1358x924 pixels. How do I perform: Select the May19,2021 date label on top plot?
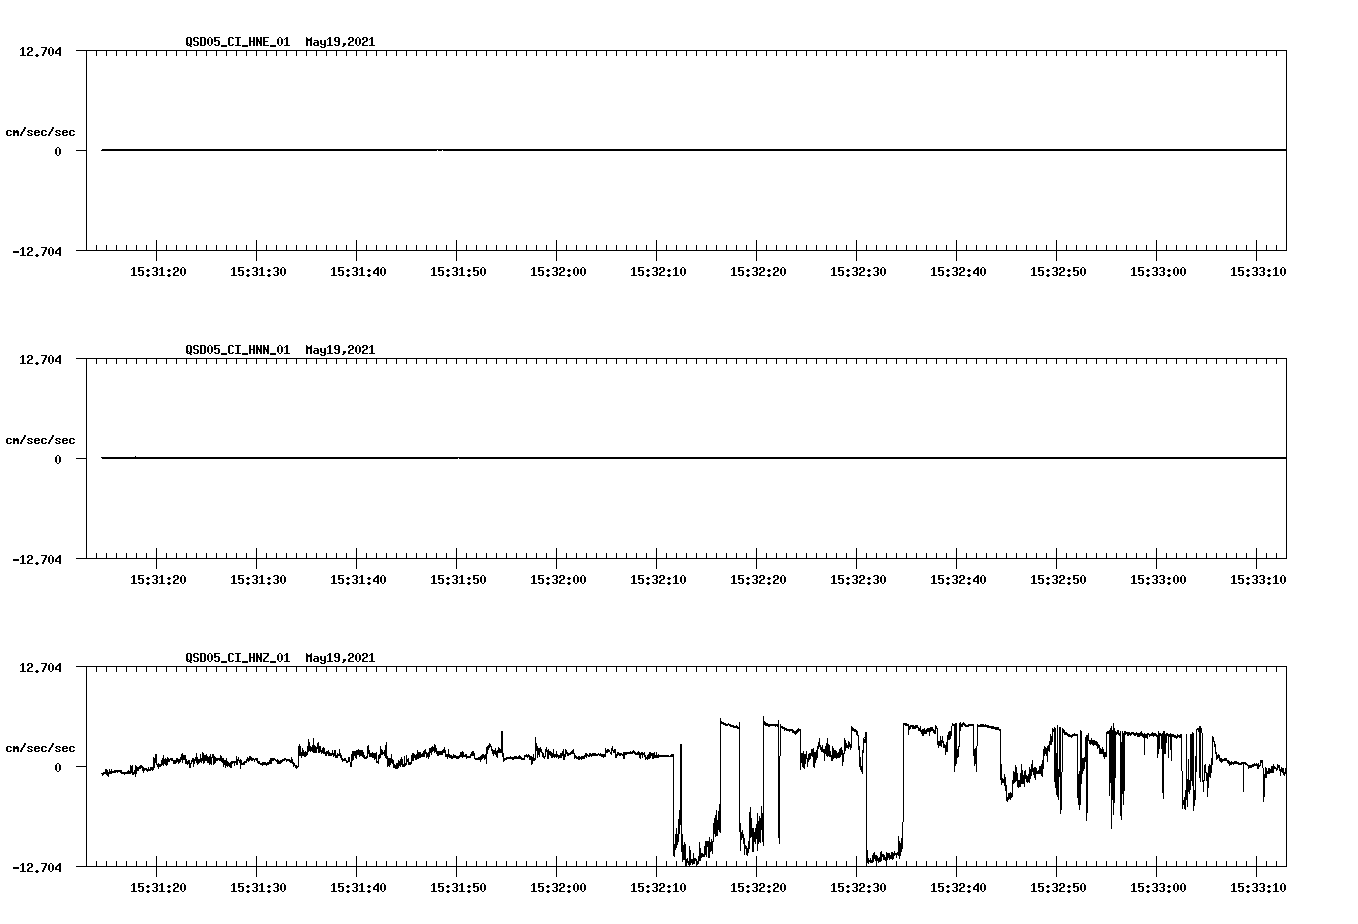(x=339, y=42)
